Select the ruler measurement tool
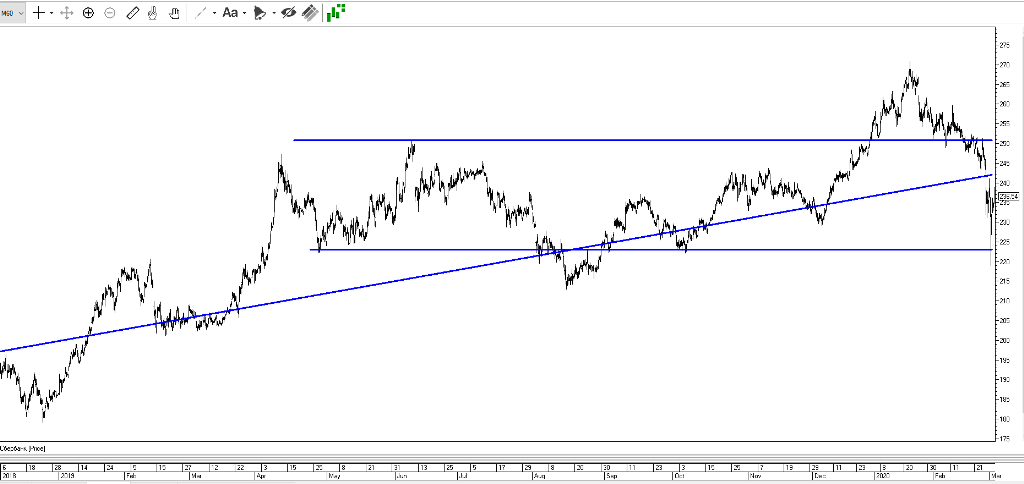The width and height of the screenshot is (1024, 484). [132, 13]
